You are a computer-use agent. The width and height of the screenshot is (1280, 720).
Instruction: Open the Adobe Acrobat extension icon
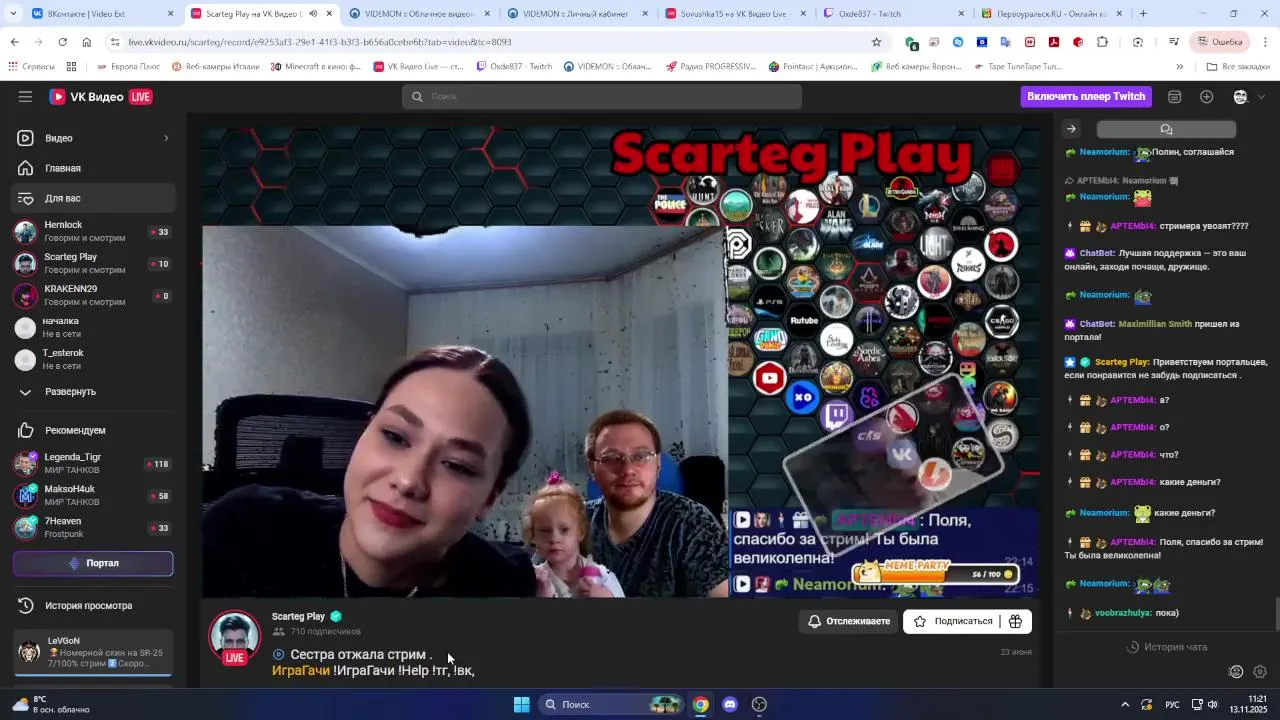1054,42
